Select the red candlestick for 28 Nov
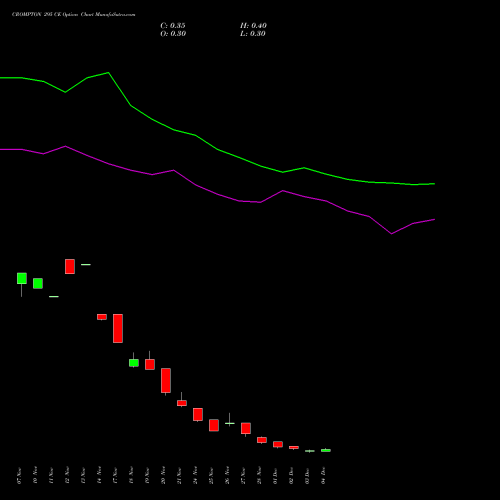The width and height of the screenshot is (500, 500). point(262,440)
